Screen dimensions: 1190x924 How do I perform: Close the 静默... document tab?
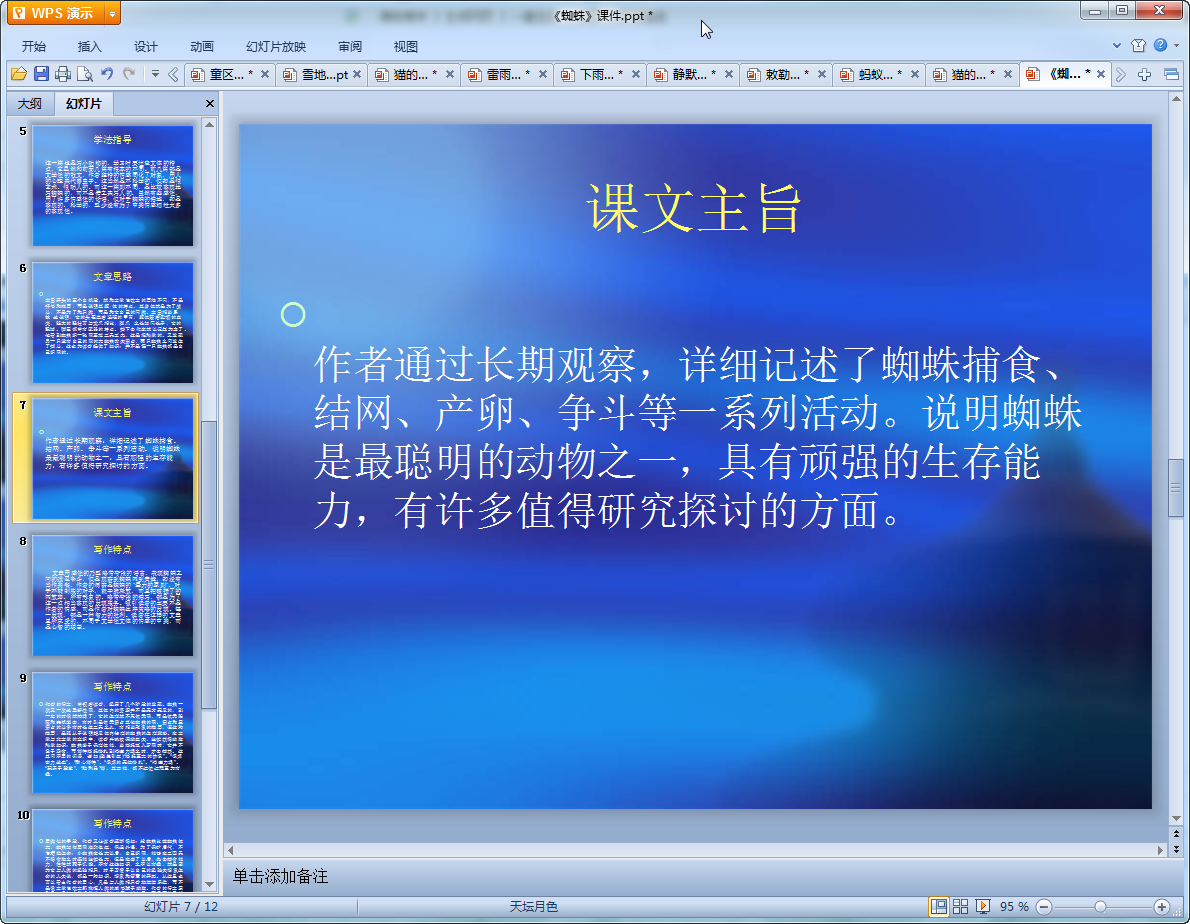click(729, 74)
